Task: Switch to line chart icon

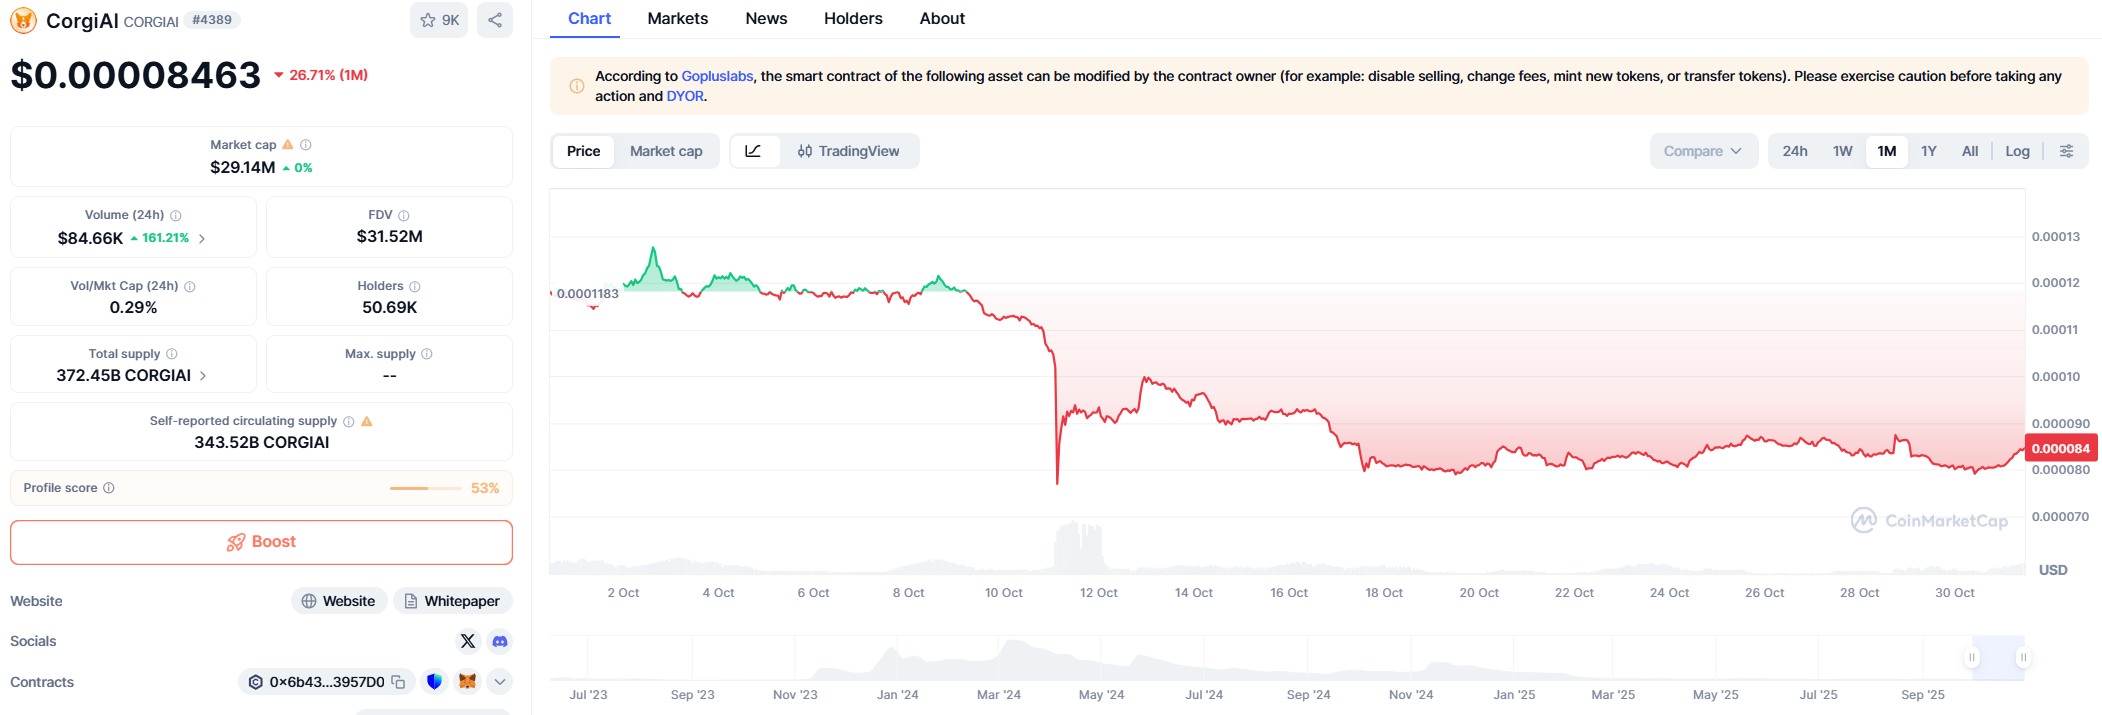Action: 754,151
